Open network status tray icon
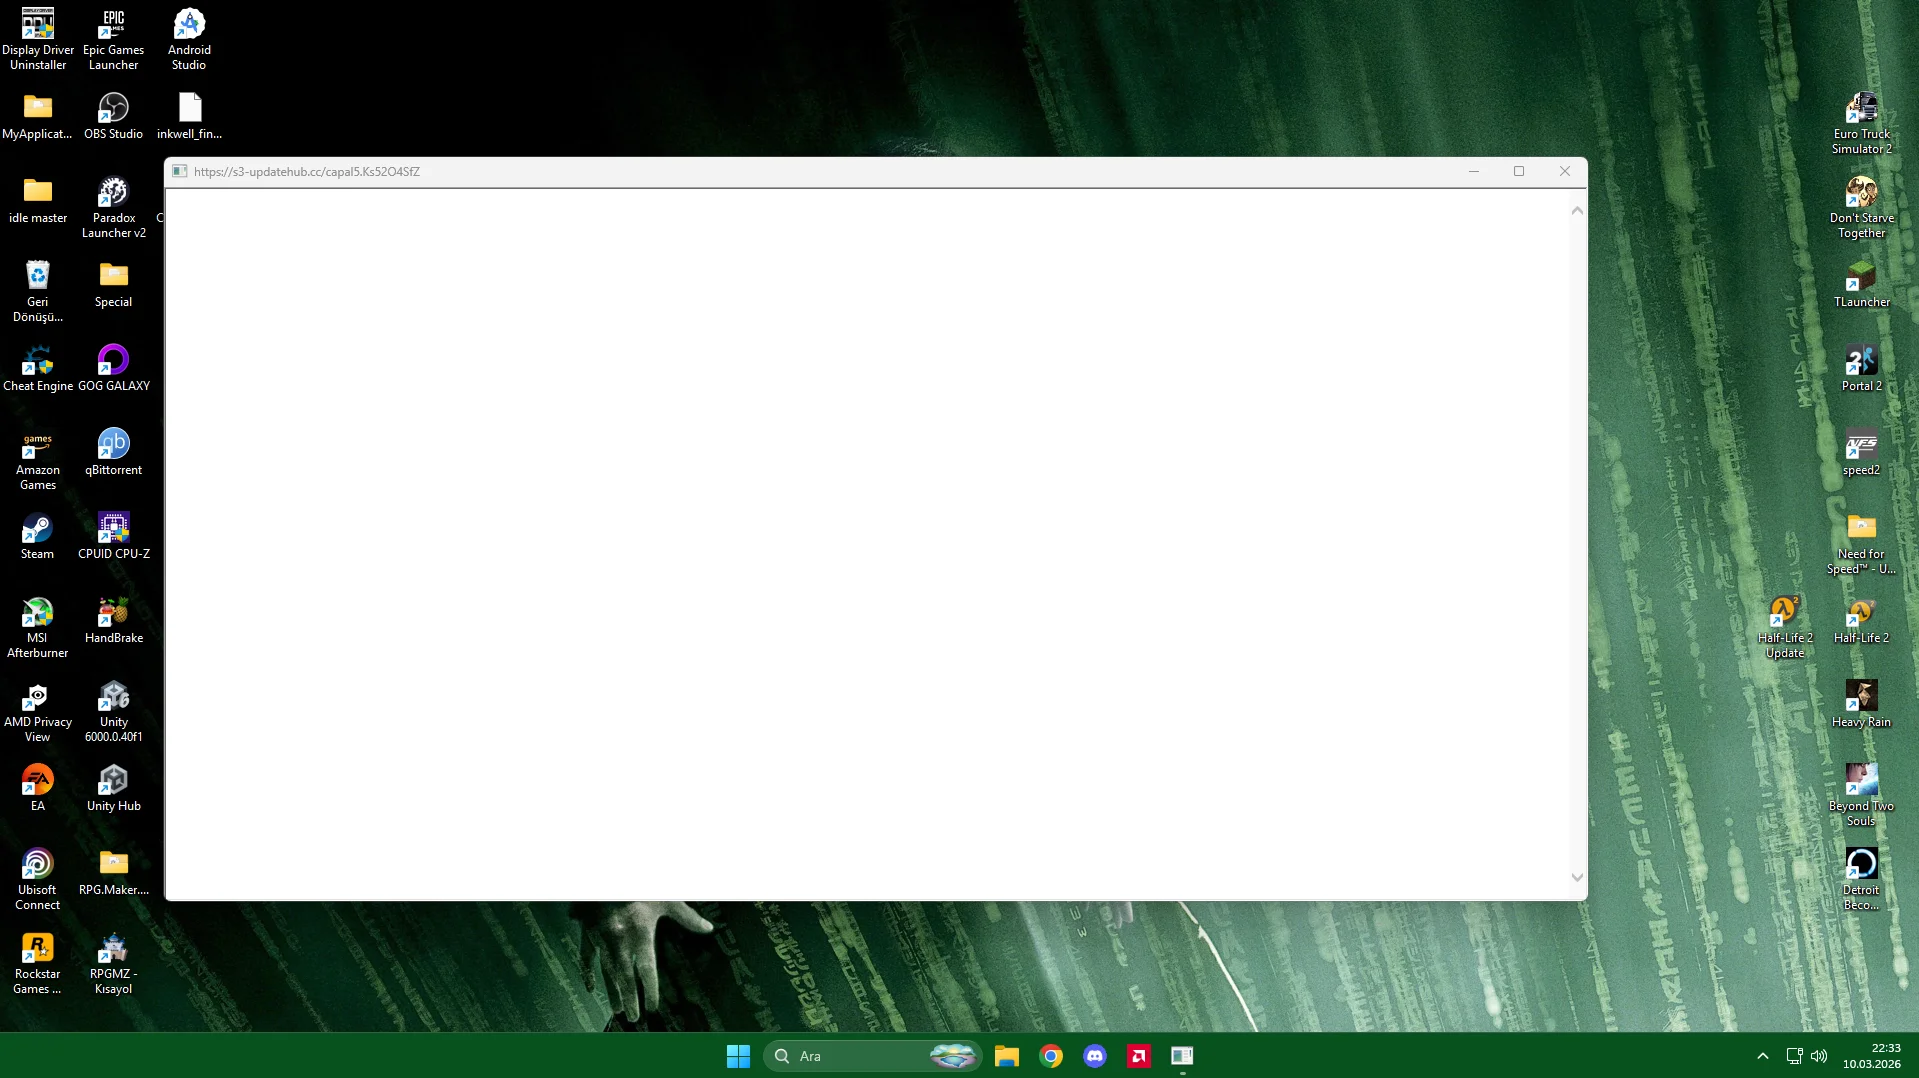1919x1078 pixels. click(x=1795, y=1056)
